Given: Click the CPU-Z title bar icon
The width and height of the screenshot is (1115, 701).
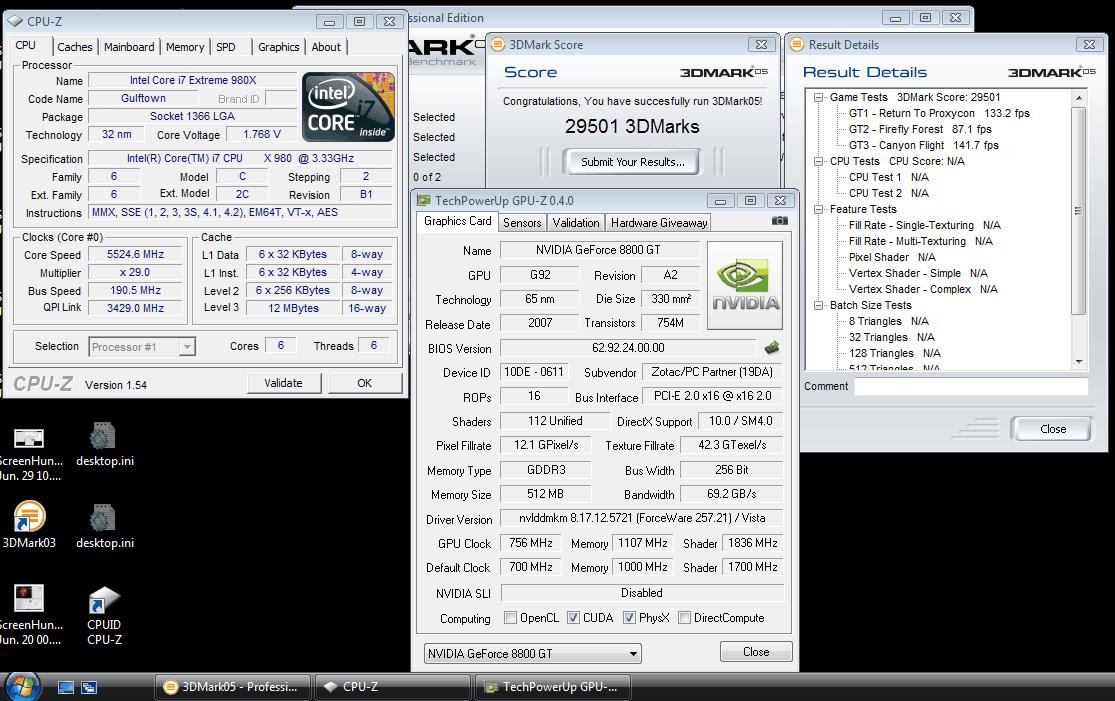Looking at the screenshot, I should [15, 21].
